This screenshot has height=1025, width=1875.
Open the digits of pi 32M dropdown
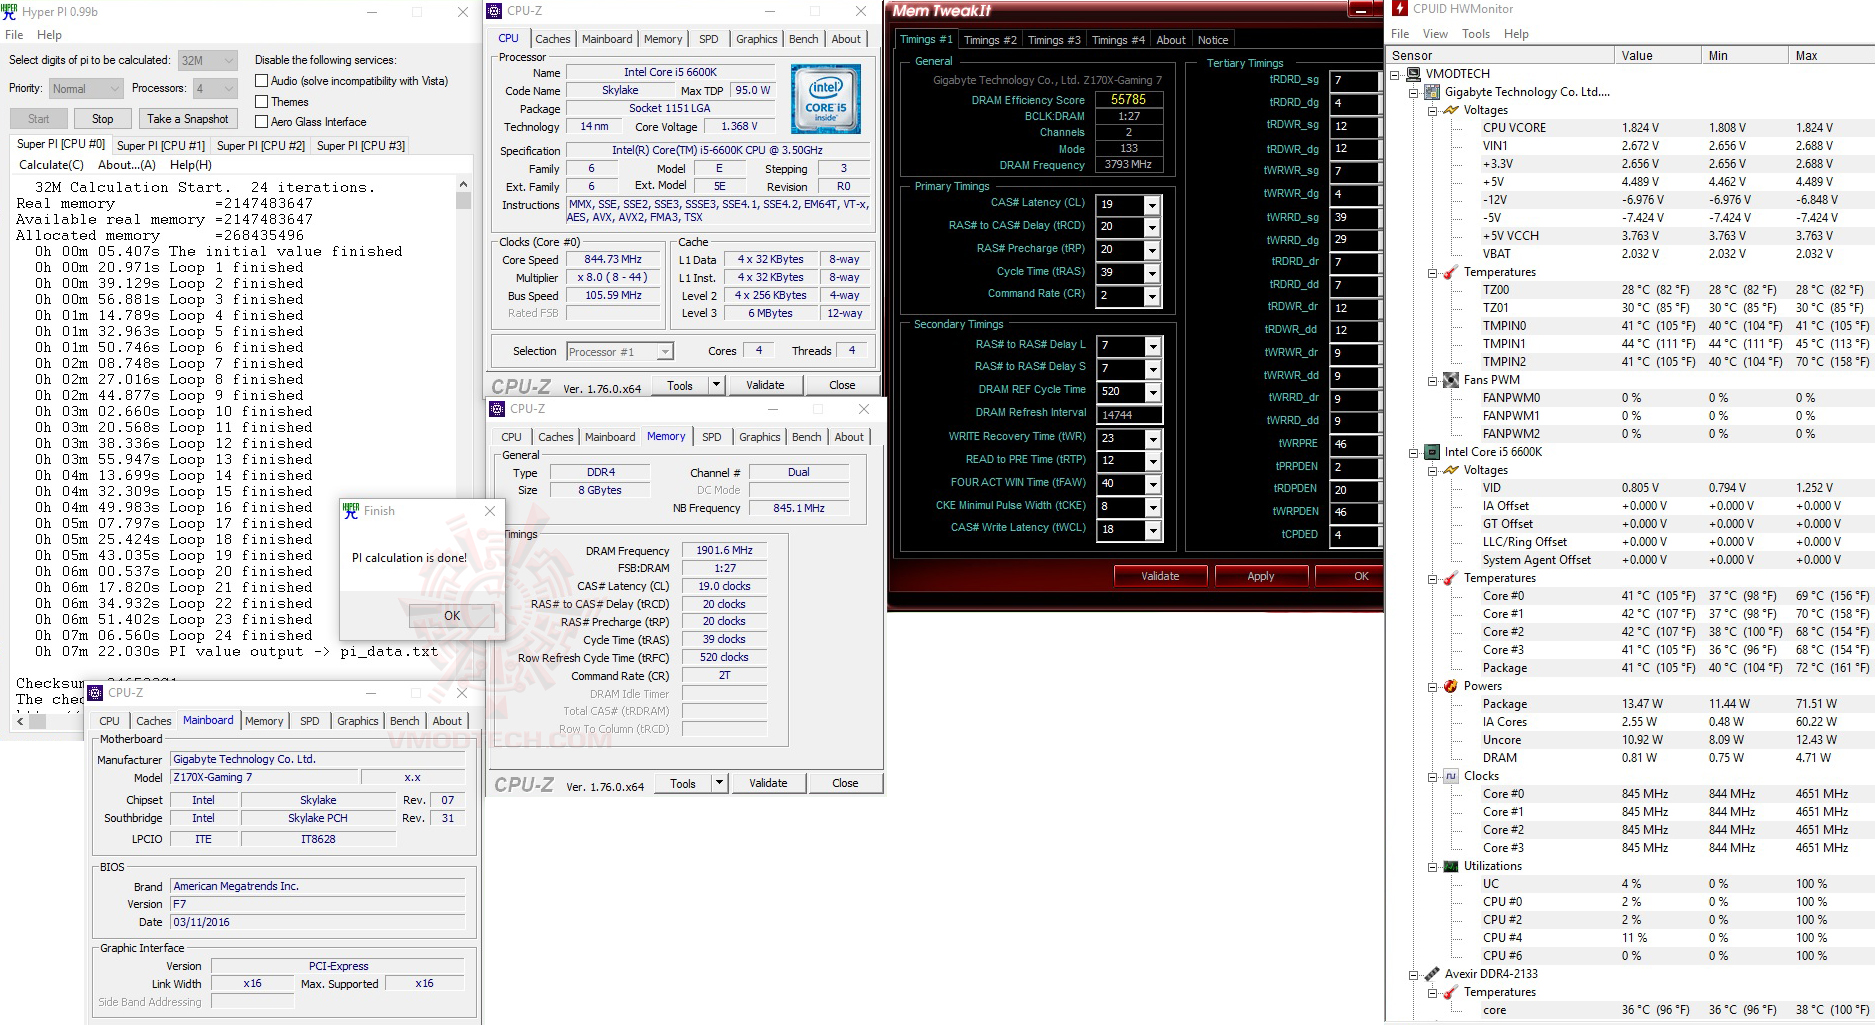coord(208,60)
